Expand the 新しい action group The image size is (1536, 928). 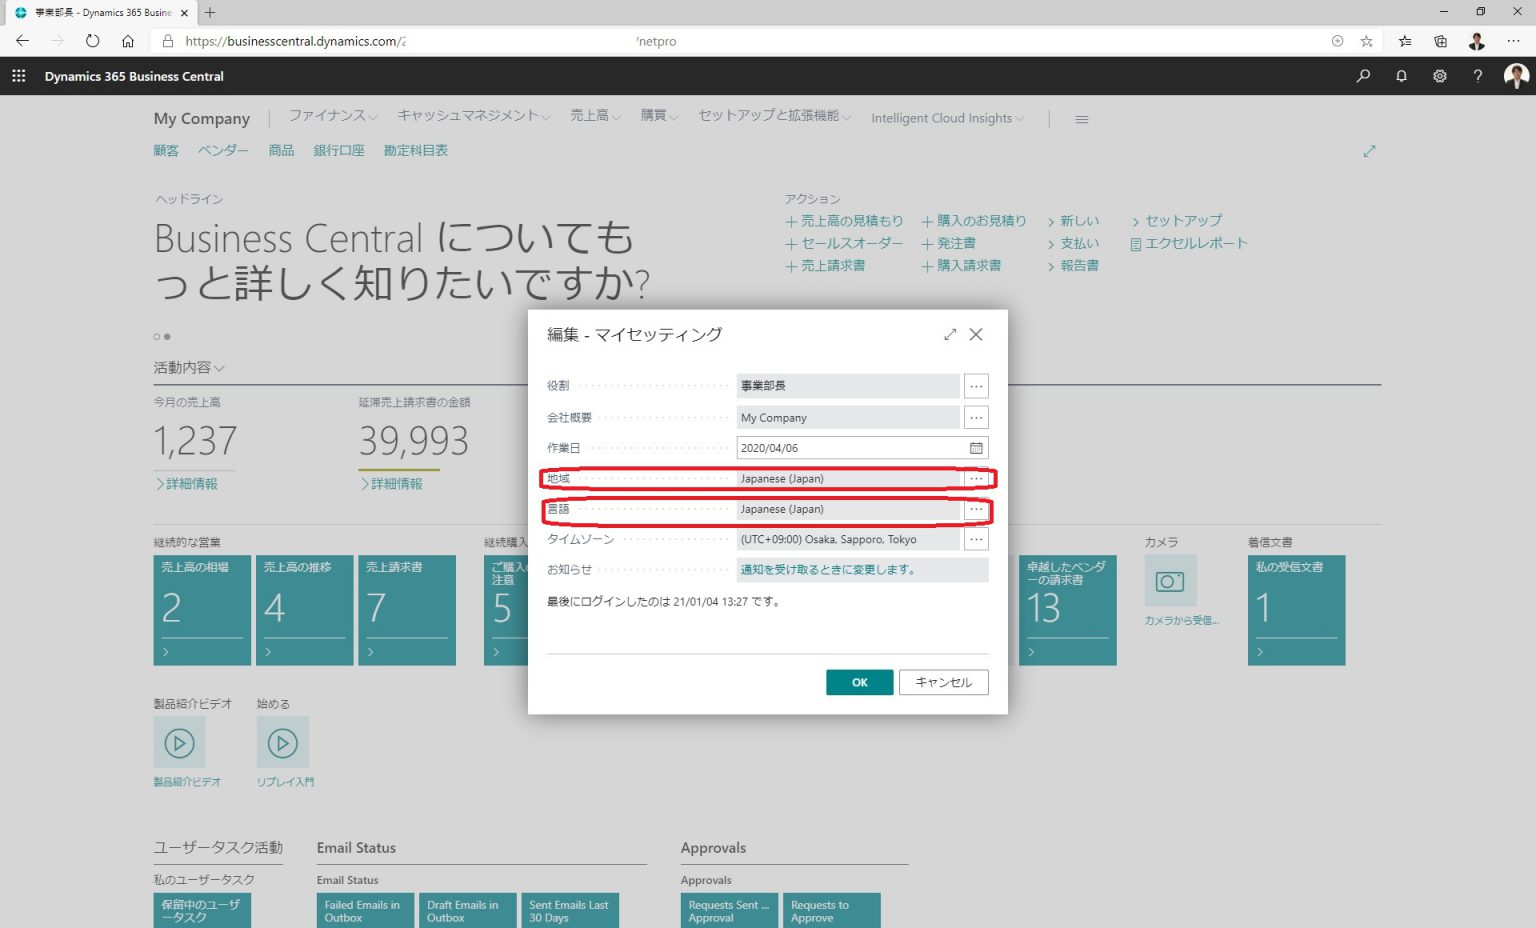coord(1073,221)
